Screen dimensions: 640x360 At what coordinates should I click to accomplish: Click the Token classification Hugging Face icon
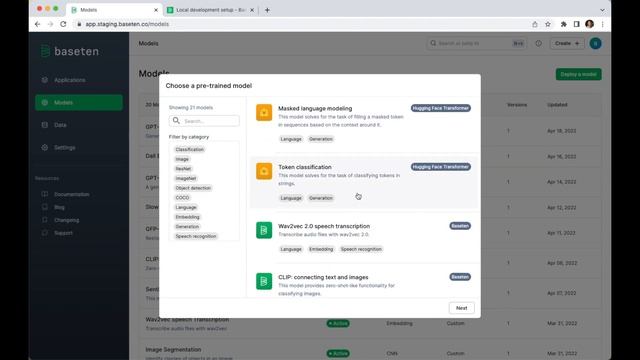264,171
